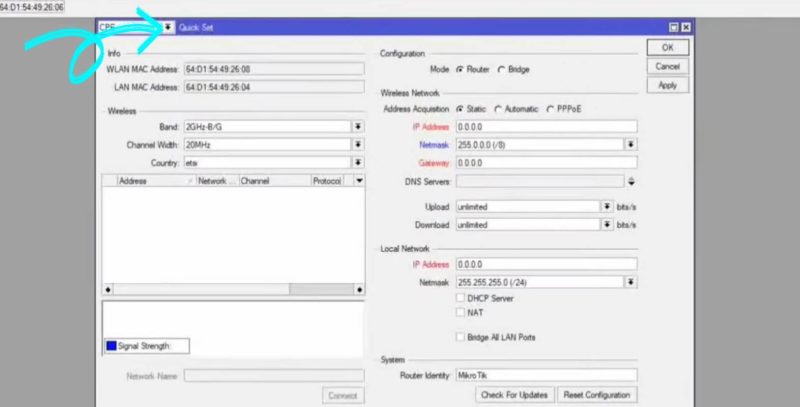Open the Local Network Netmask dropdown
The height and width of the screenshot is (407, 800).
[x=630, y=283]
